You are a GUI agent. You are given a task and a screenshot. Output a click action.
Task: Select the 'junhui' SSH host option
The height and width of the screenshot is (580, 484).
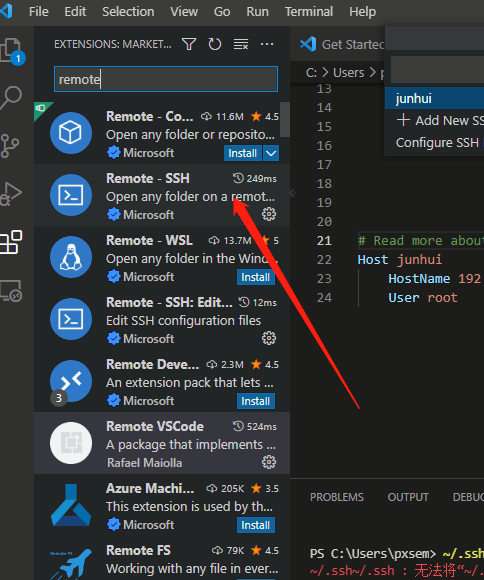pos(434,98)
